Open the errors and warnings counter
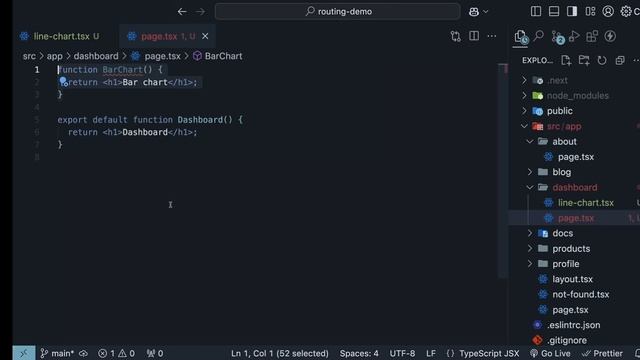 tap(116, 353)
